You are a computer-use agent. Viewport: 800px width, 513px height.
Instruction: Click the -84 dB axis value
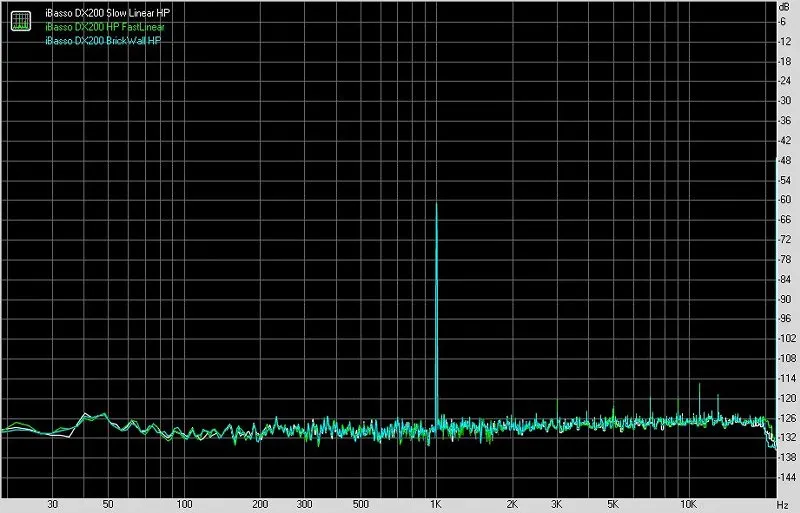(x=784, y=279)
